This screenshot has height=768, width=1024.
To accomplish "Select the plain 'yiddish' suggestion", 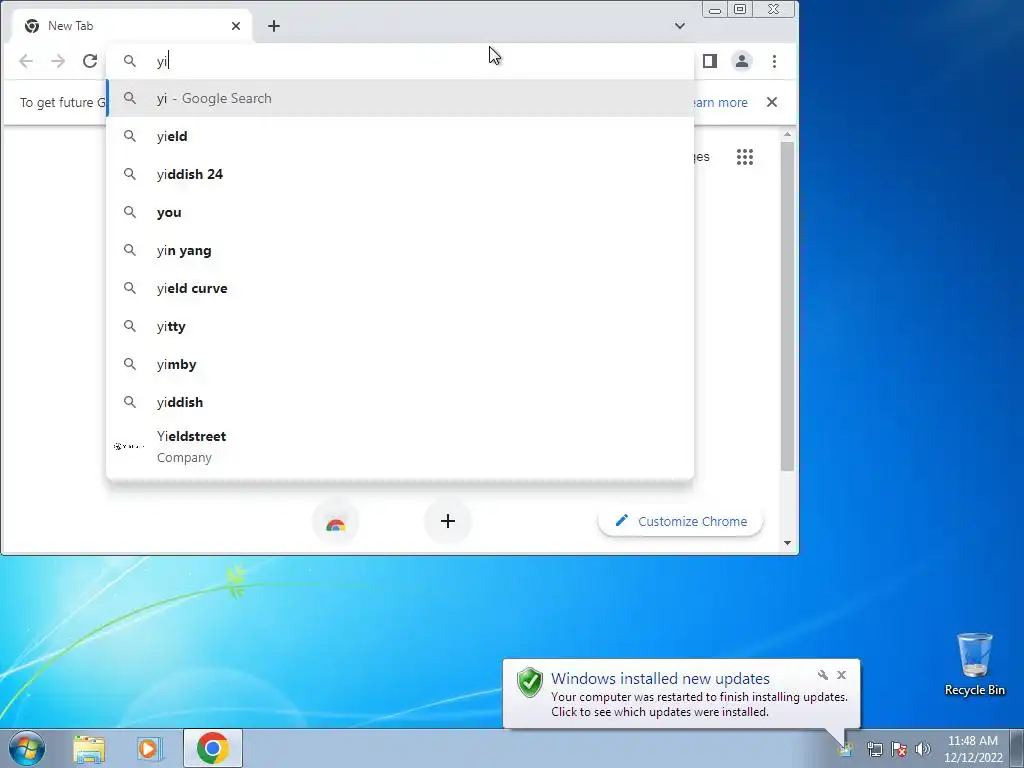I will [x=400, y=402].
